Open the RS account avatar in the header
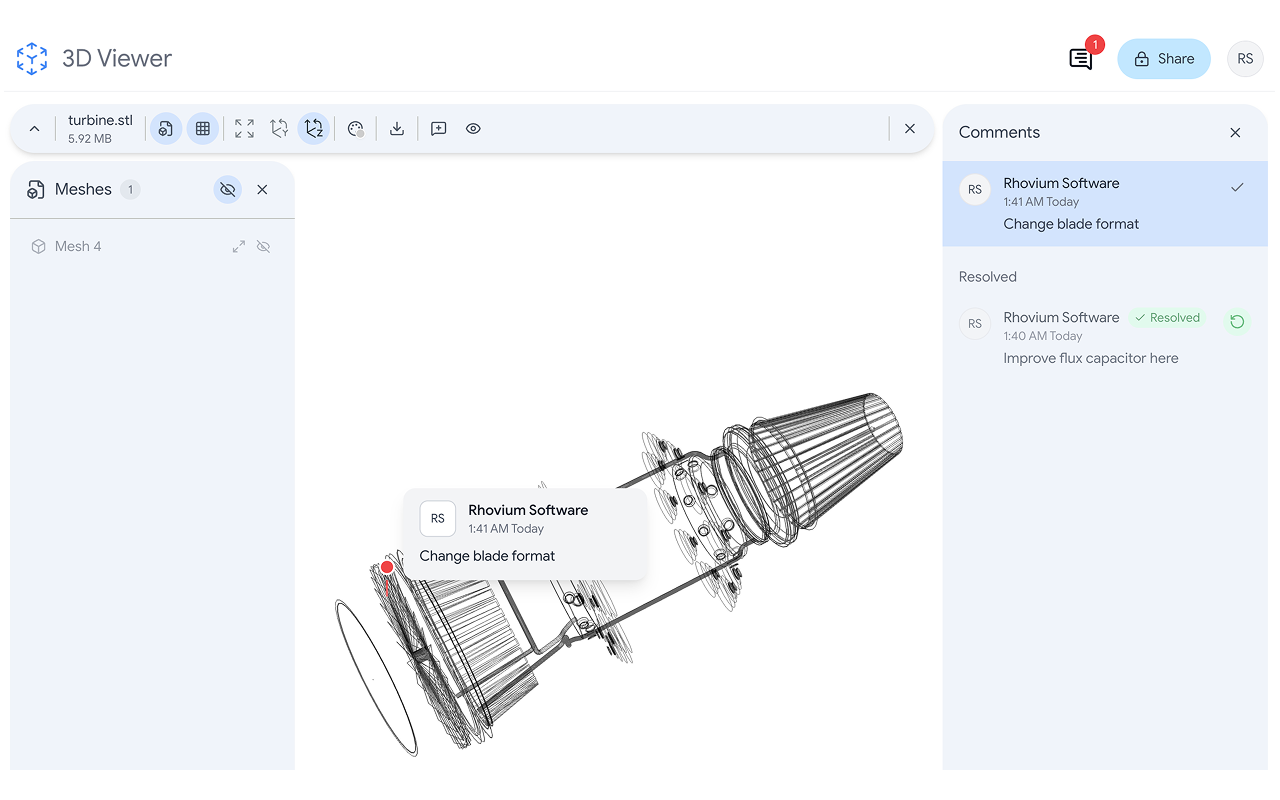This screenshot has height=800, width=1280. (x=1245, y=59)
